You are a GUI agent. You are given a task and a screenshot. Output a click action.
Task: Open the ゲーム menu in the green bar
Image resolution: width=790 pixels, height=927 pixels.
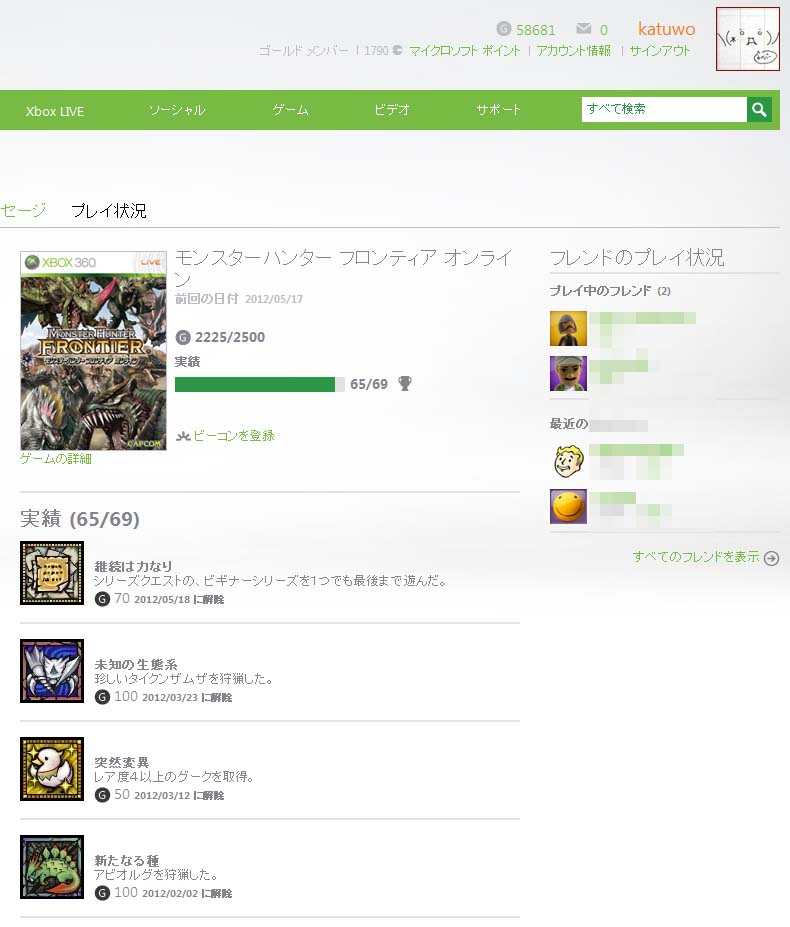290,110
